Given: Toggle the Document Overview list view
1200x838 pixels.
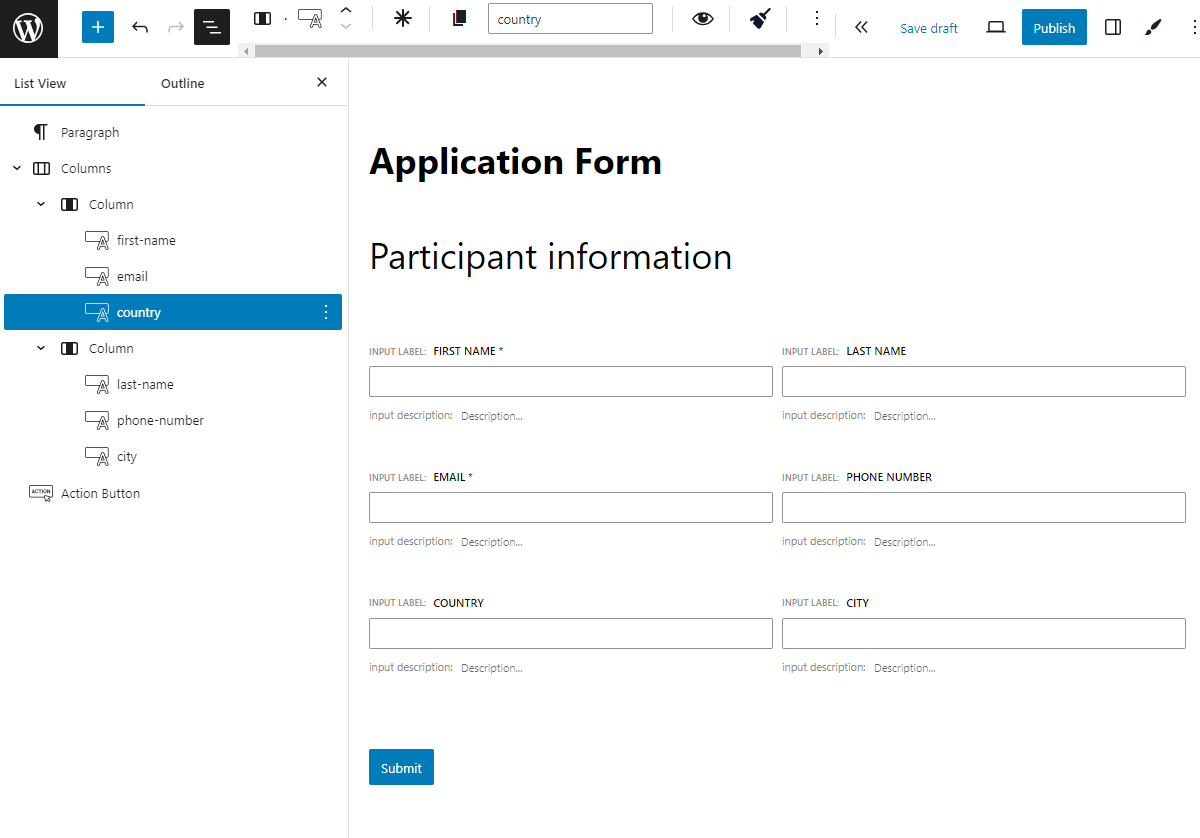Looking at the screenshot, I should tap(211, 27).
